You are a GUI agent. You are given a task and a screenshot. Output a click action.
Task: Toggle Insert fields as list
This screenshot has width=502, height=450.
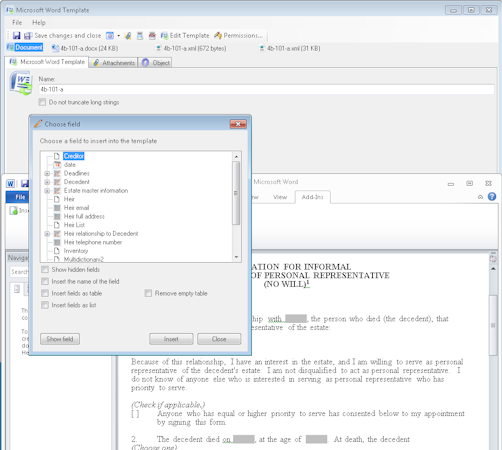point(45,305)
